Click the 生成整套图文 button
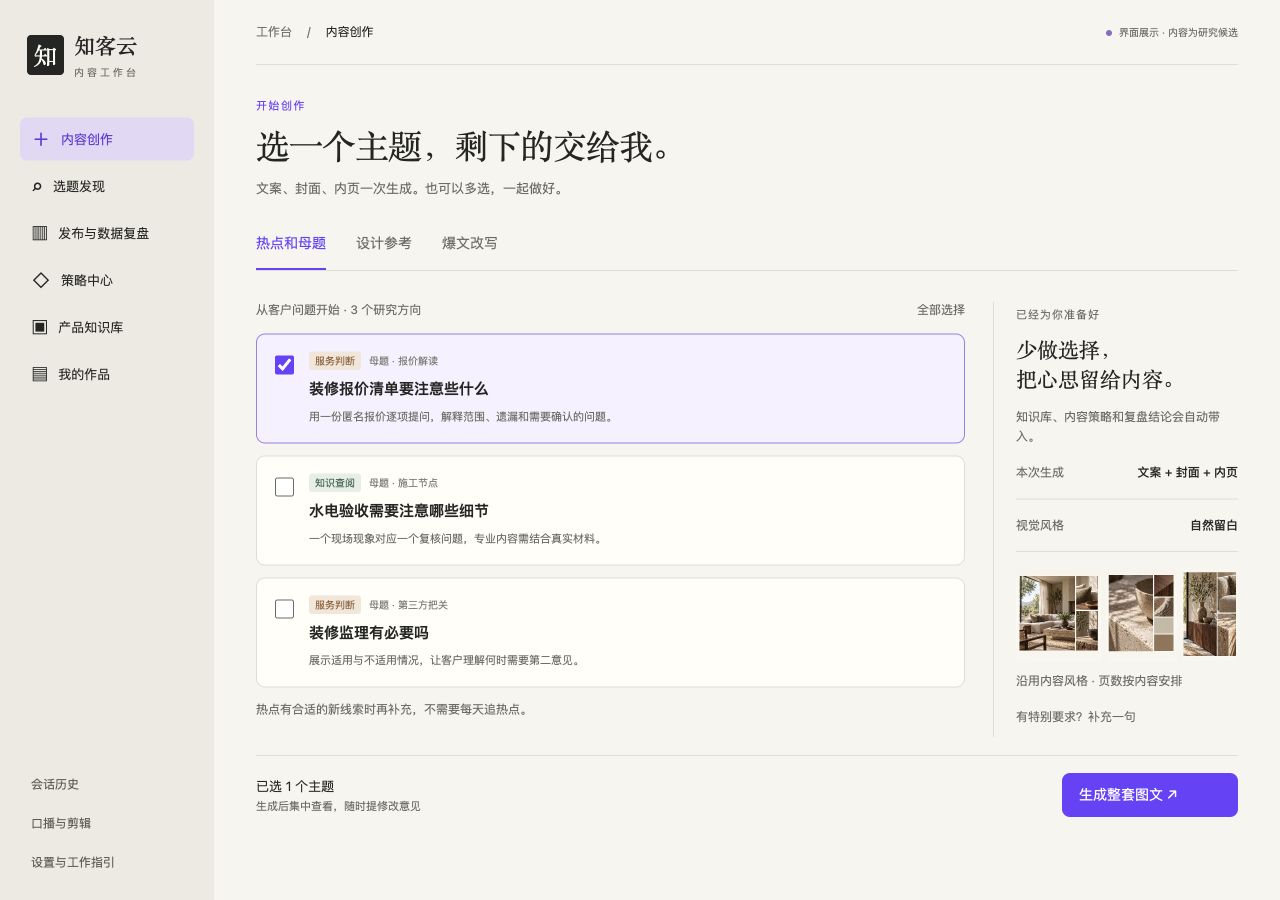This screenshot has height=900, width=1280. [1150, 795]
